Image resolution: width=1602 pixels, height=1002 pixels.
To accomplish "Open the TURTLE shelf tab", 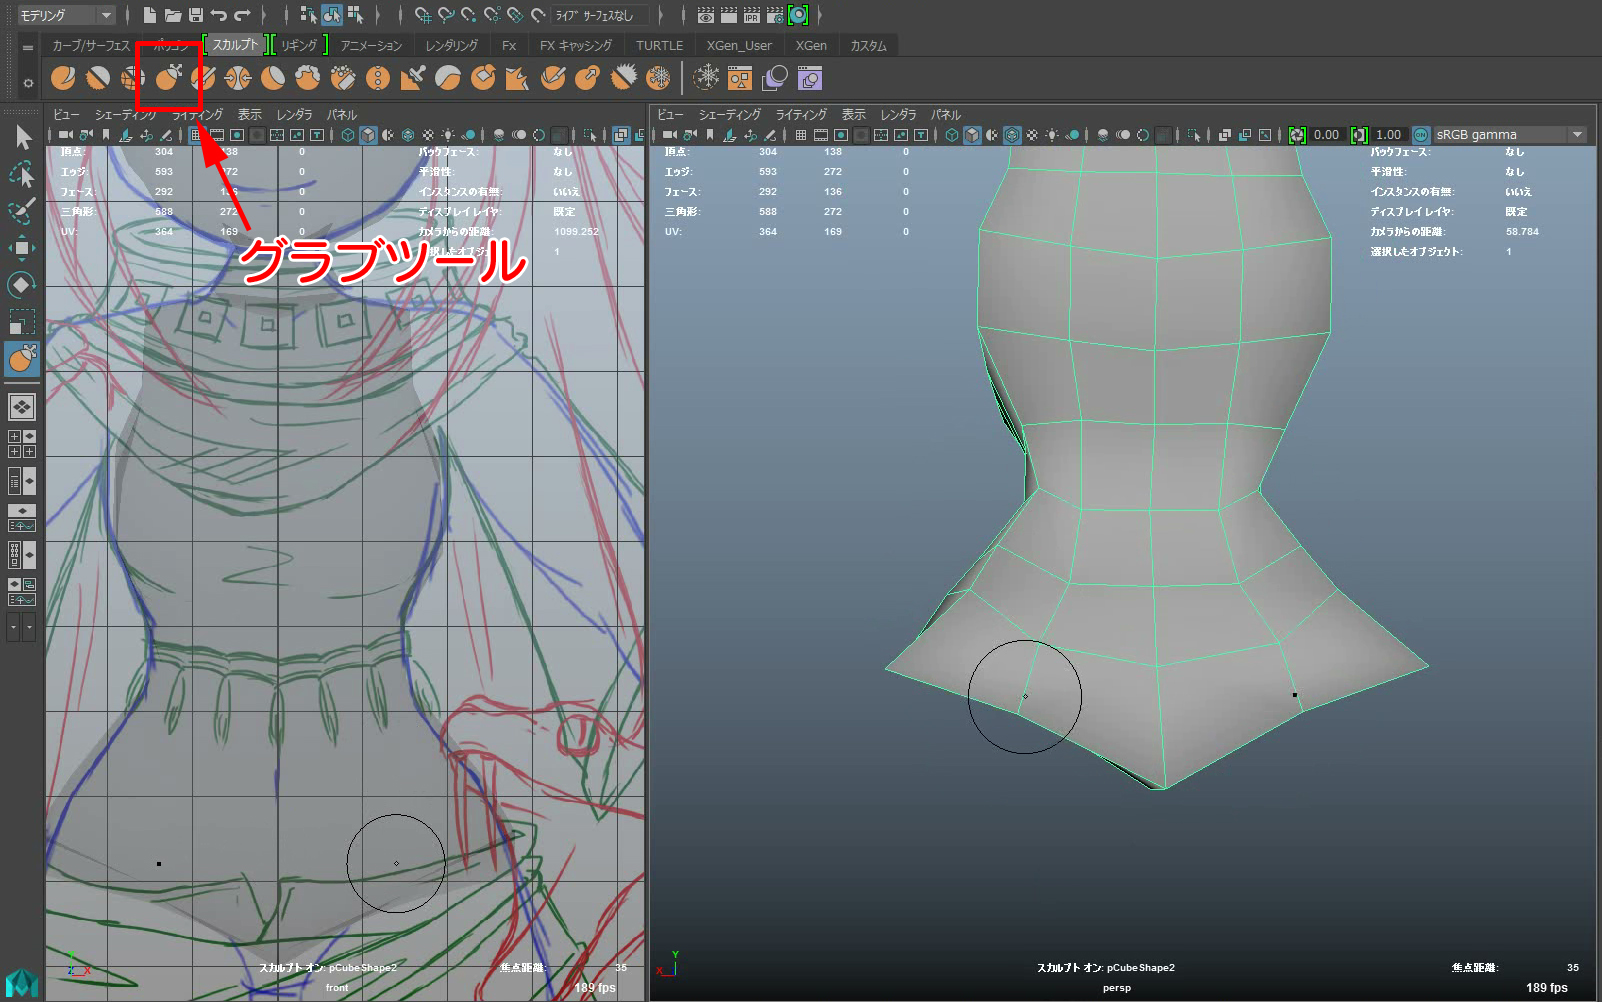I will click(660, 45).
